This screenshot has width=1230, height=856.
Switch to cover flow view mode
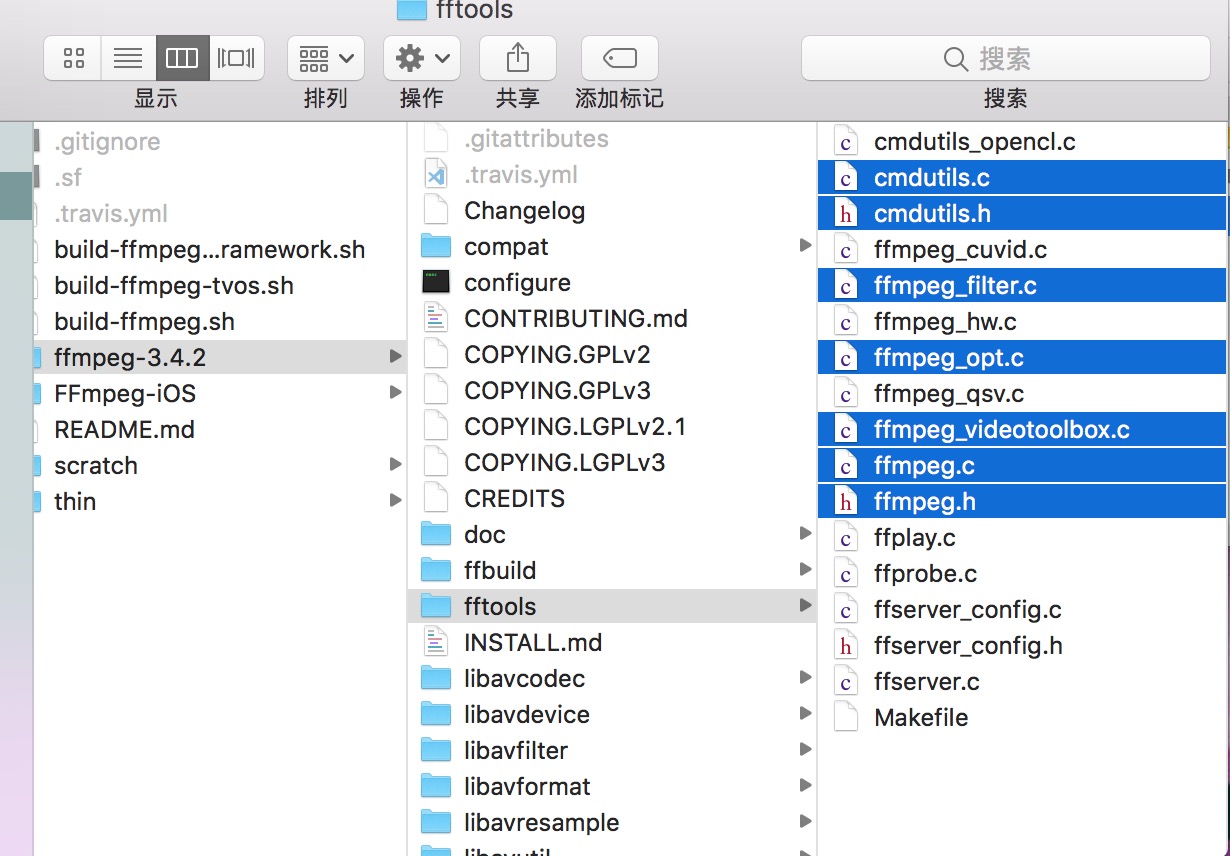237,58
